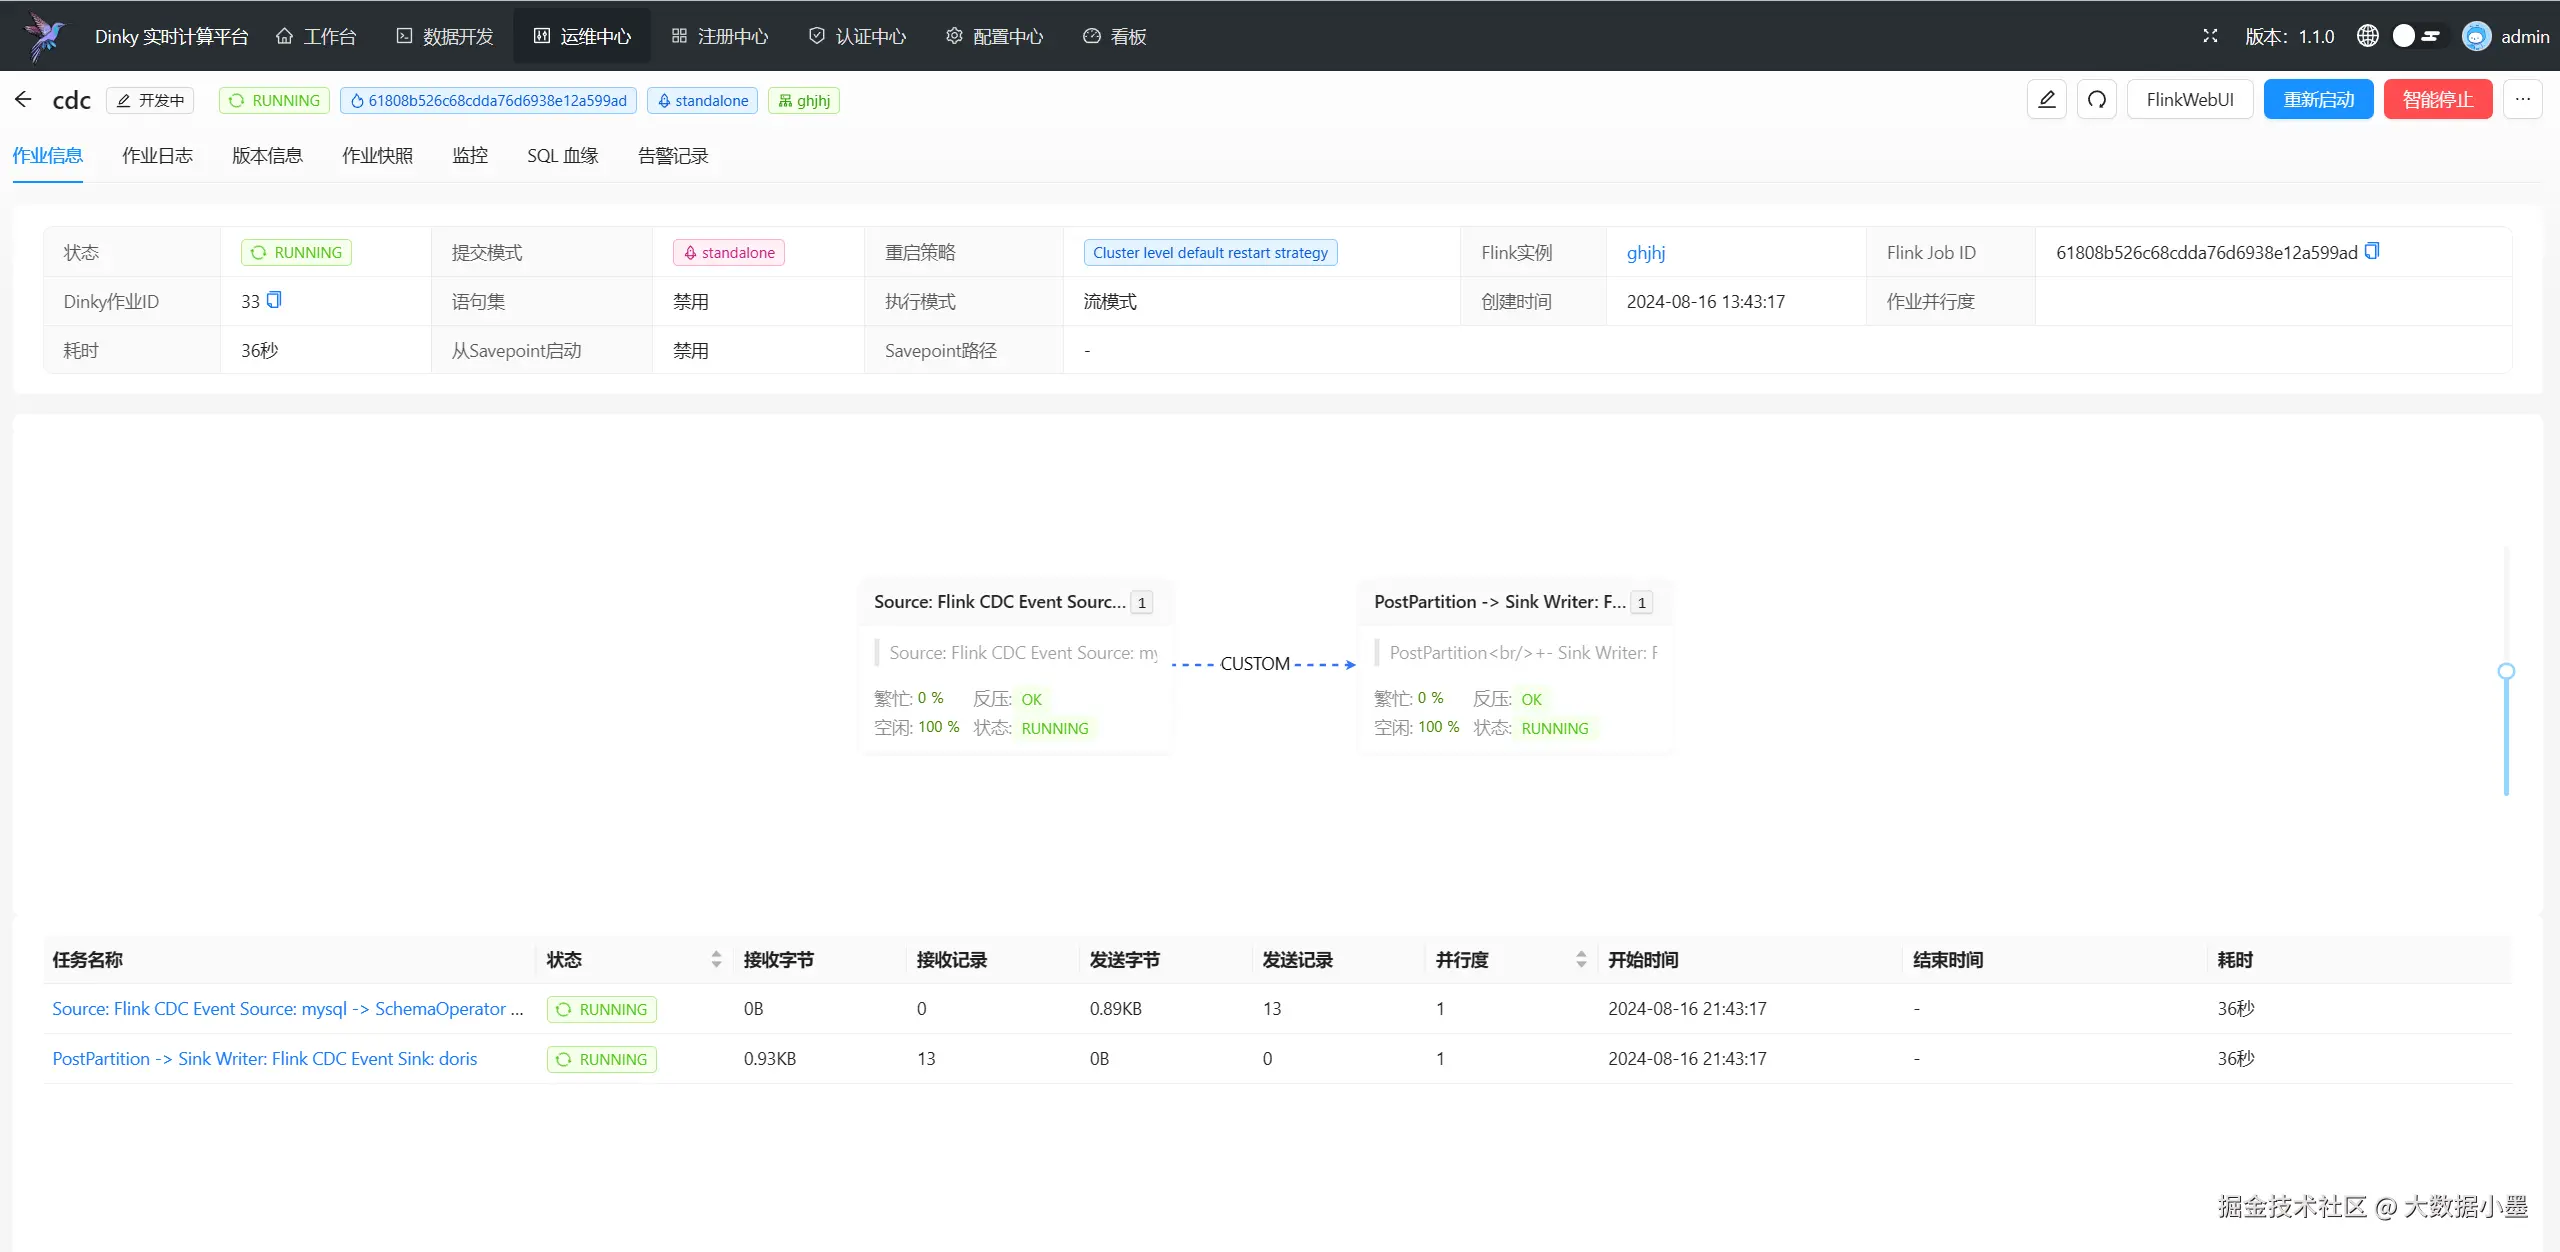Open the ghjhj Flink instance link

1645,253
